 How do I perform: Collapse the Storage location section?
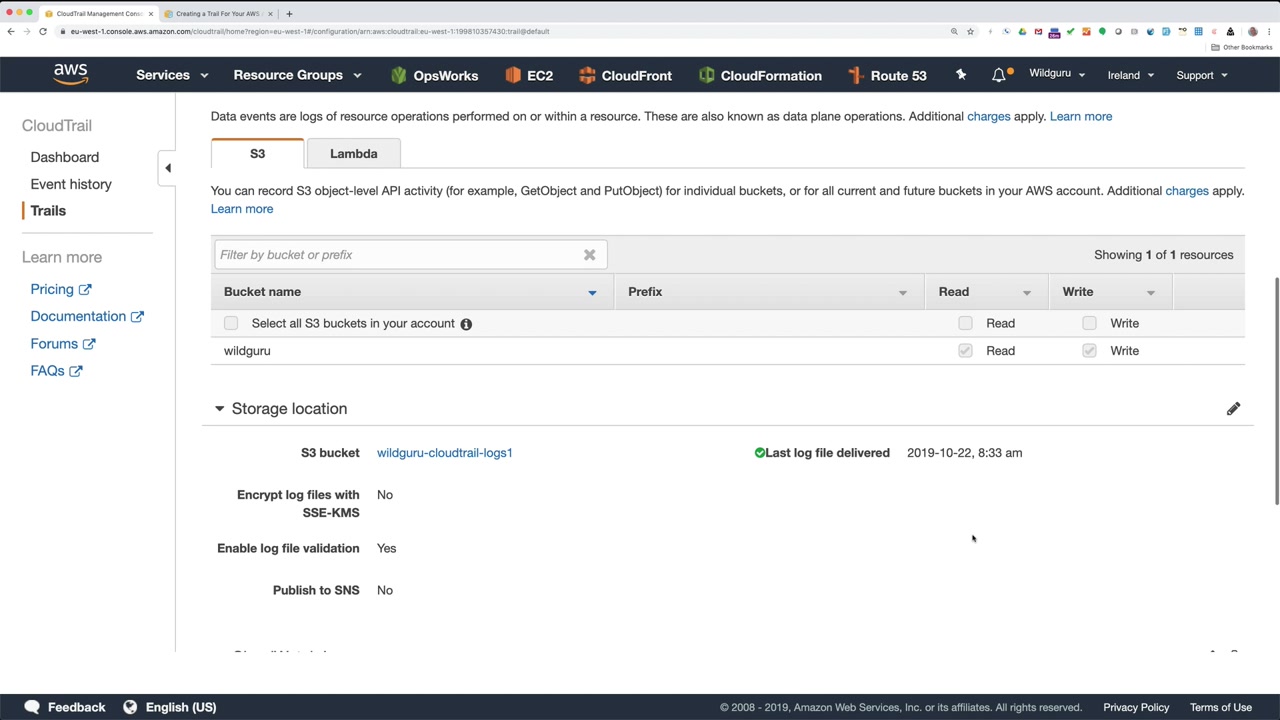coord(219,409)
